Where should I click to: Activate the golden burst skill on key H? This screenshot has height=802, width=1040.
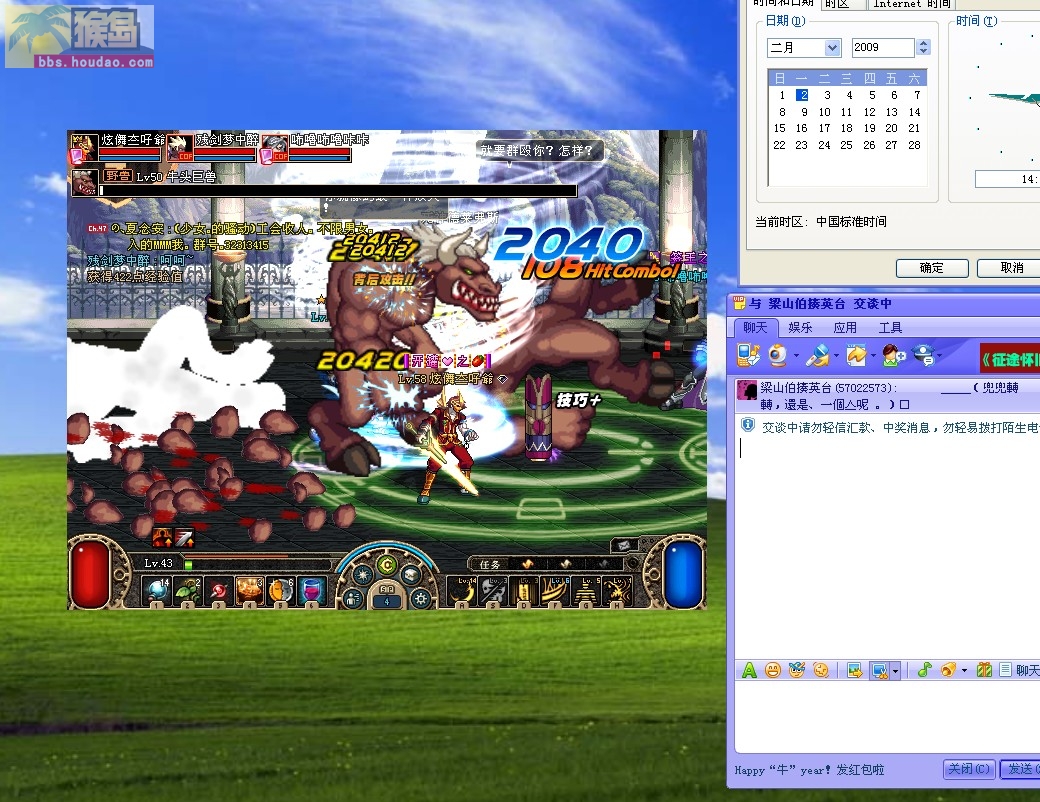(x=617, y=590)
